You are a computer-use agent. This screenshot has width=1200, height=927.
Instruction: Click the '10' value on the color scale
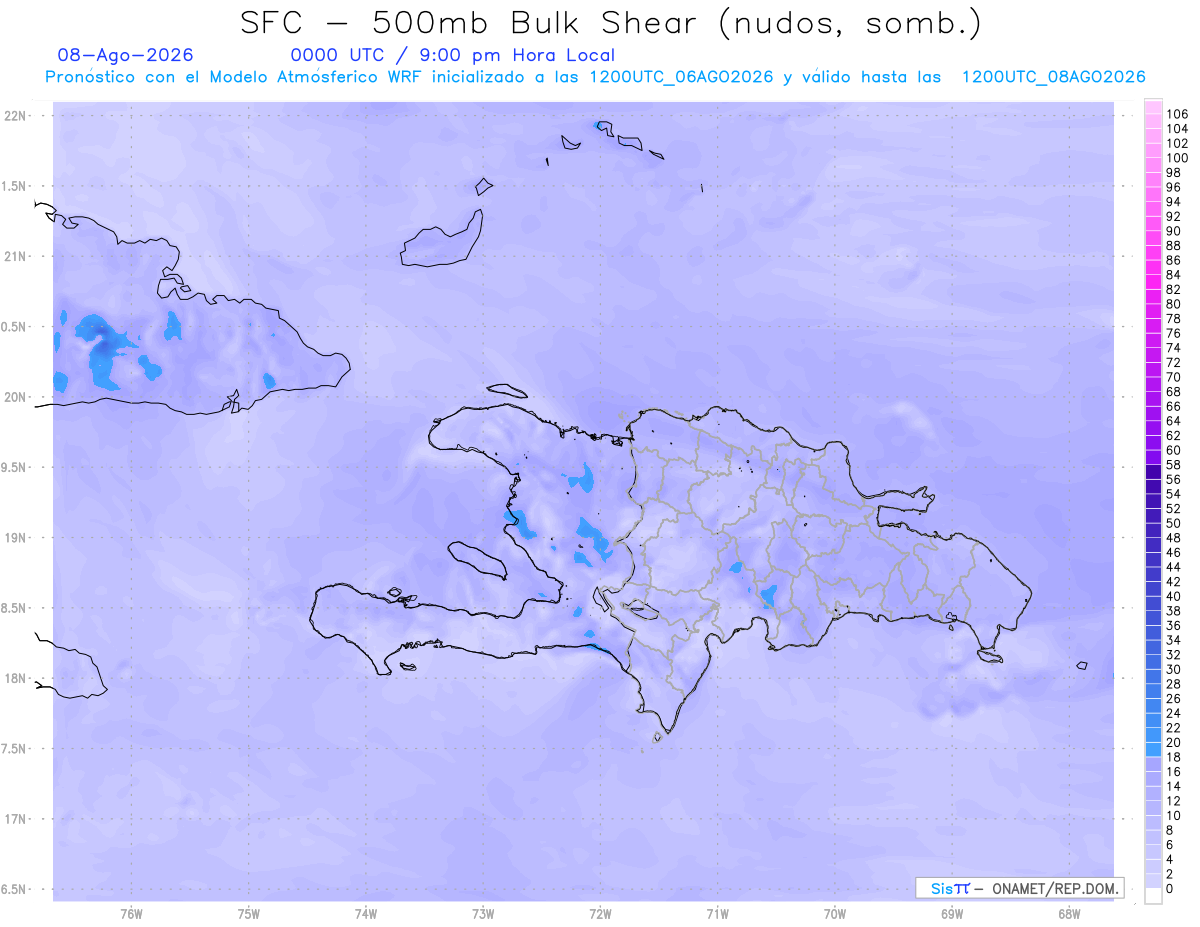[1173, 816]
